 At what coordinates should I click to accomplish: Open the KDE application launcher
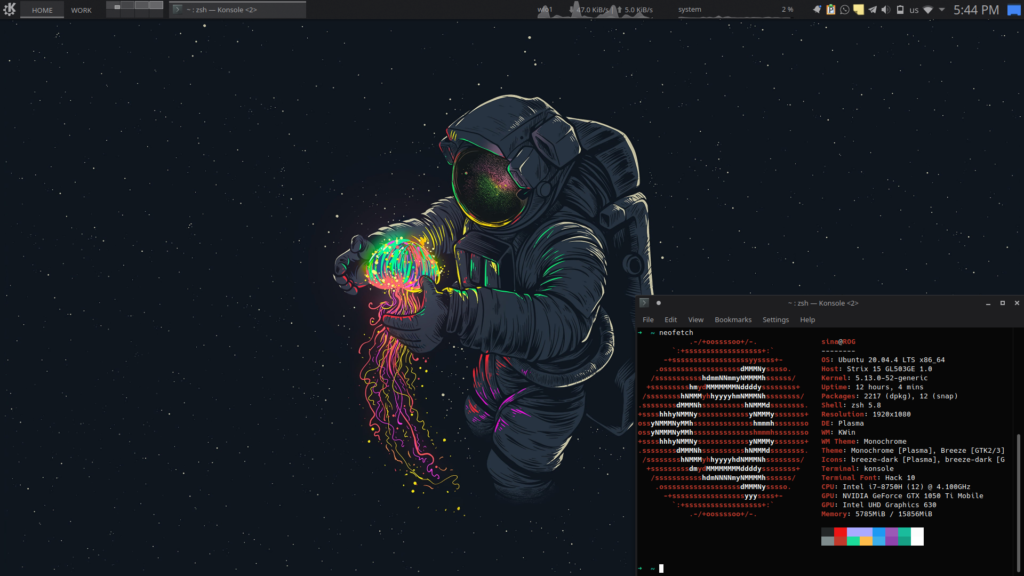click(x=9, y=9)
